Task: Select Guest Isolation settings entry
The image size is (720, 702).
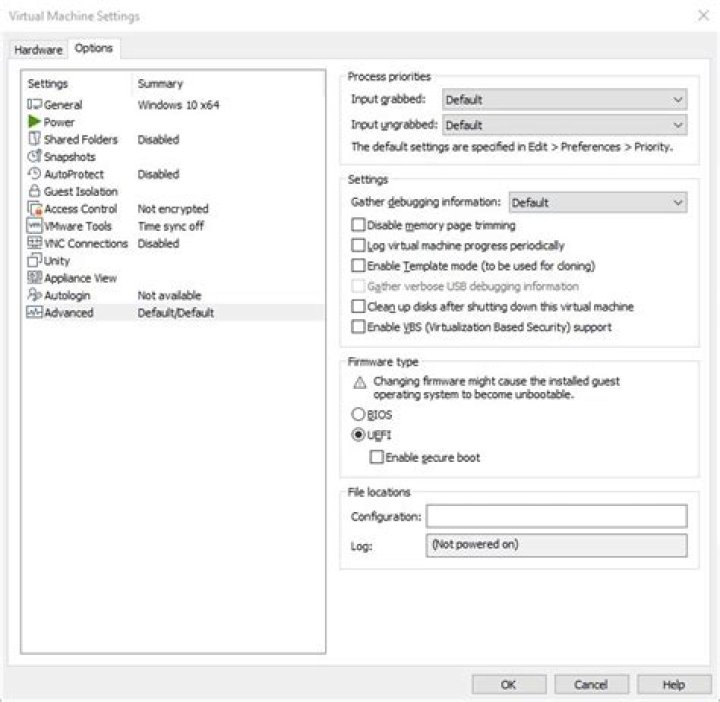Action: pyautogui.click(x=81, y=191)
